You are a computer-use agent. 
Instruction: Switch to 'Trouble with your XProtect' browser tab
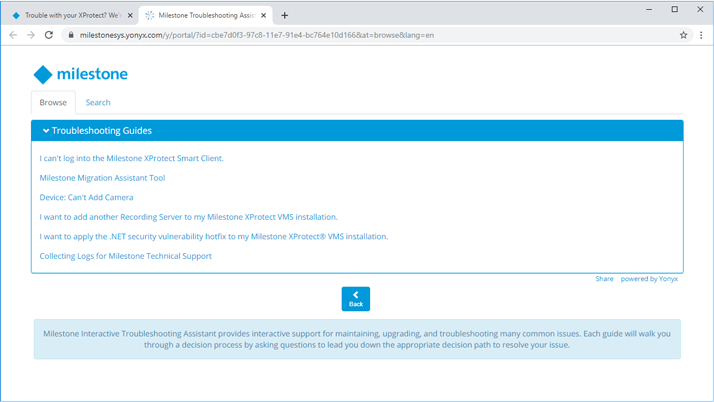pos(70,15)
